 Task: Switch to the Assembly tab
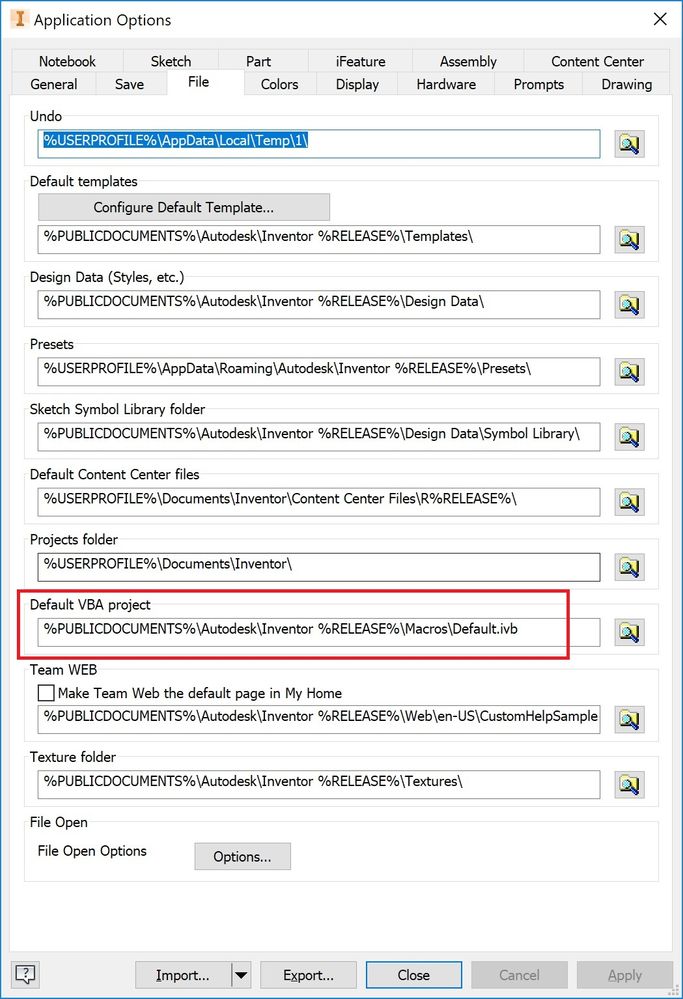coord(468,61)
